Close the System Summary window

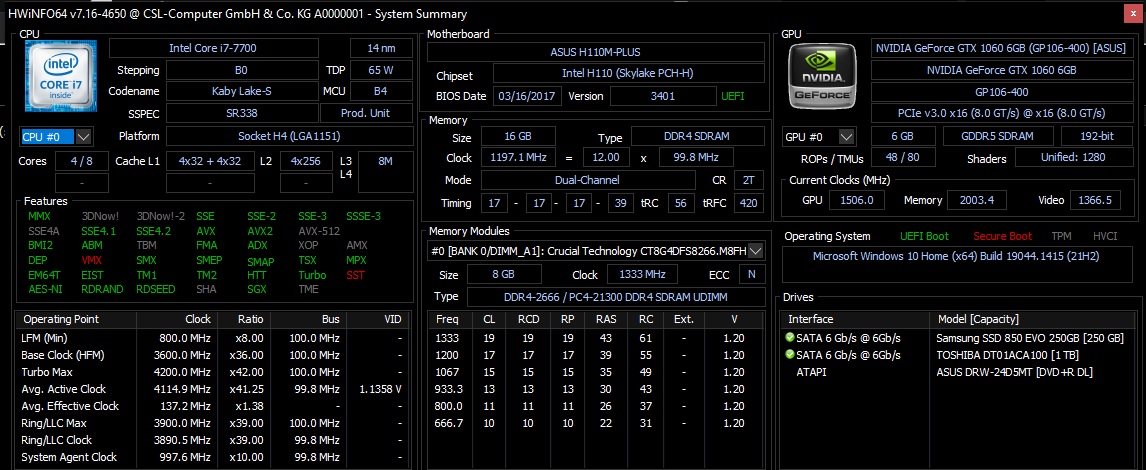1135,13
